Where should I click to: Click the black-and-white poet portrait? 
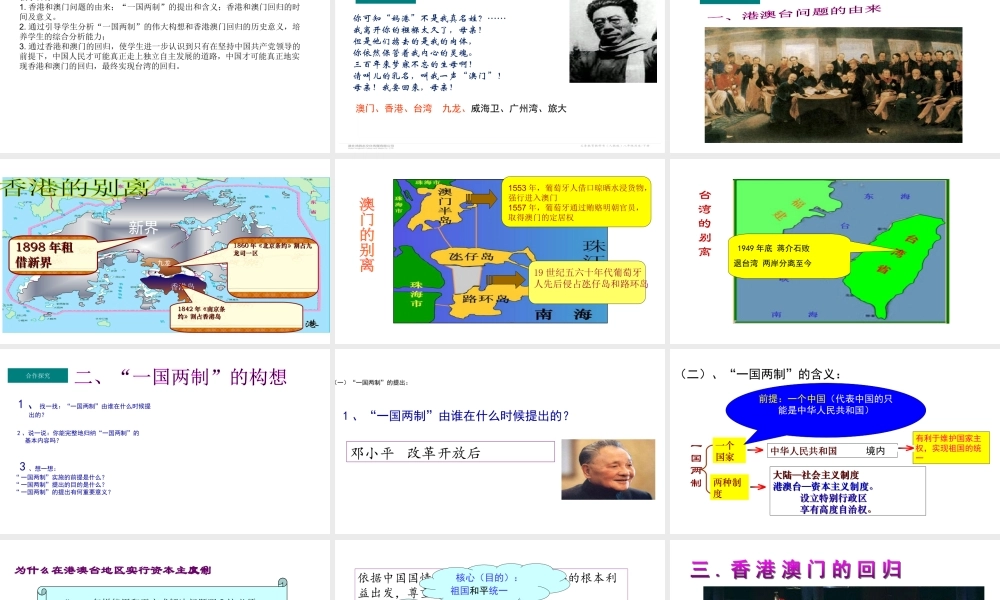pyautogui.click(x=613, y=41)
